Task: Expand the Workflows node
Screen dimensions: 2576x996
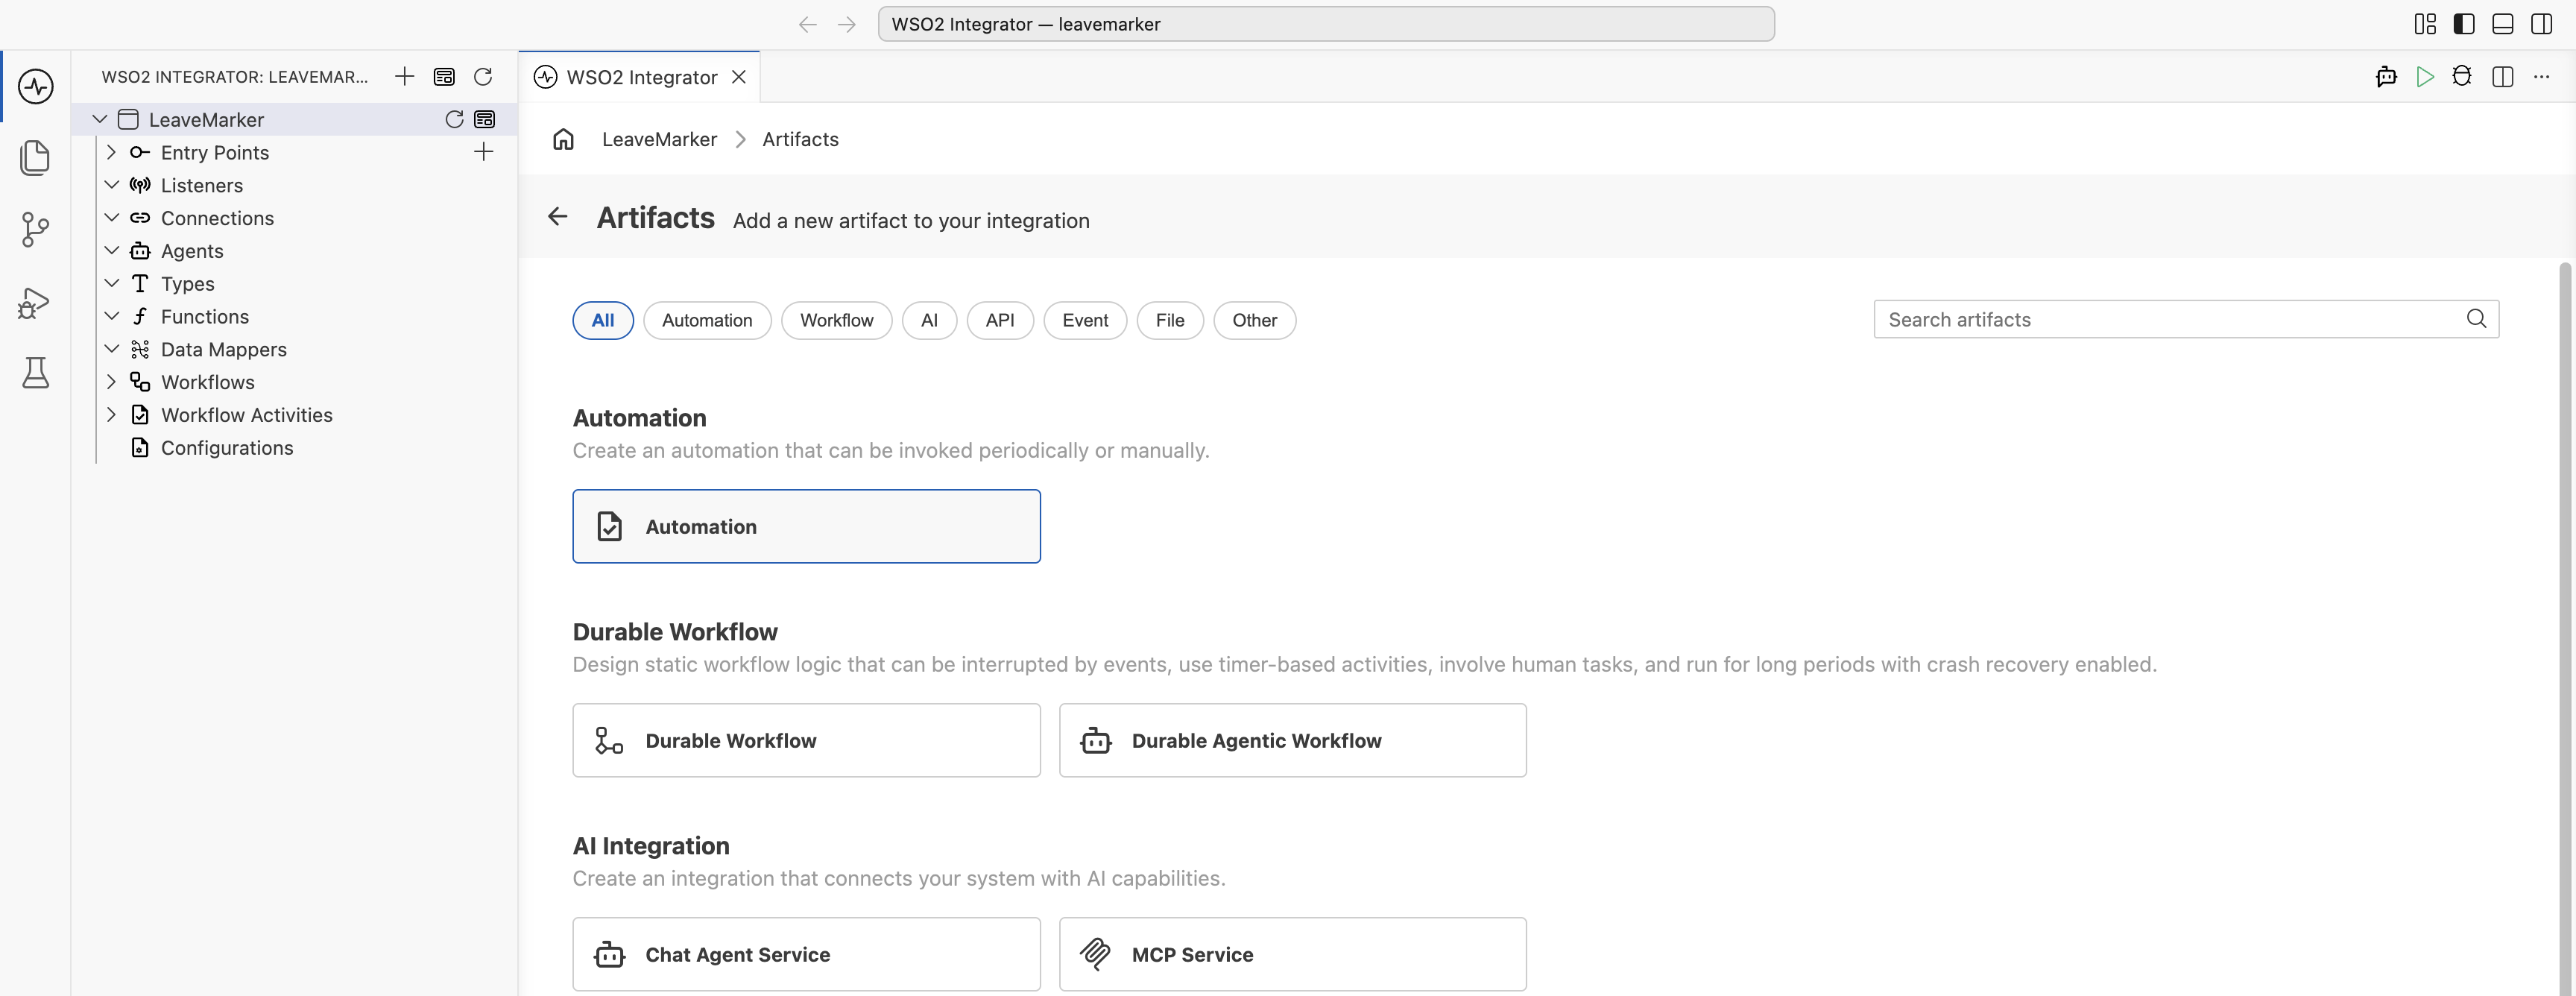Action: (x=112, y=382)
